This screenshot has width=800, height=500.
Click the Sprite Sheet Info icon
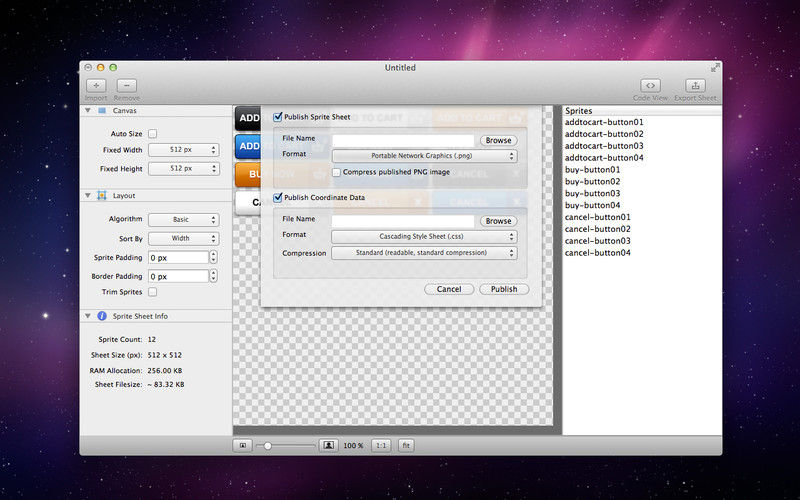(102, 316)
